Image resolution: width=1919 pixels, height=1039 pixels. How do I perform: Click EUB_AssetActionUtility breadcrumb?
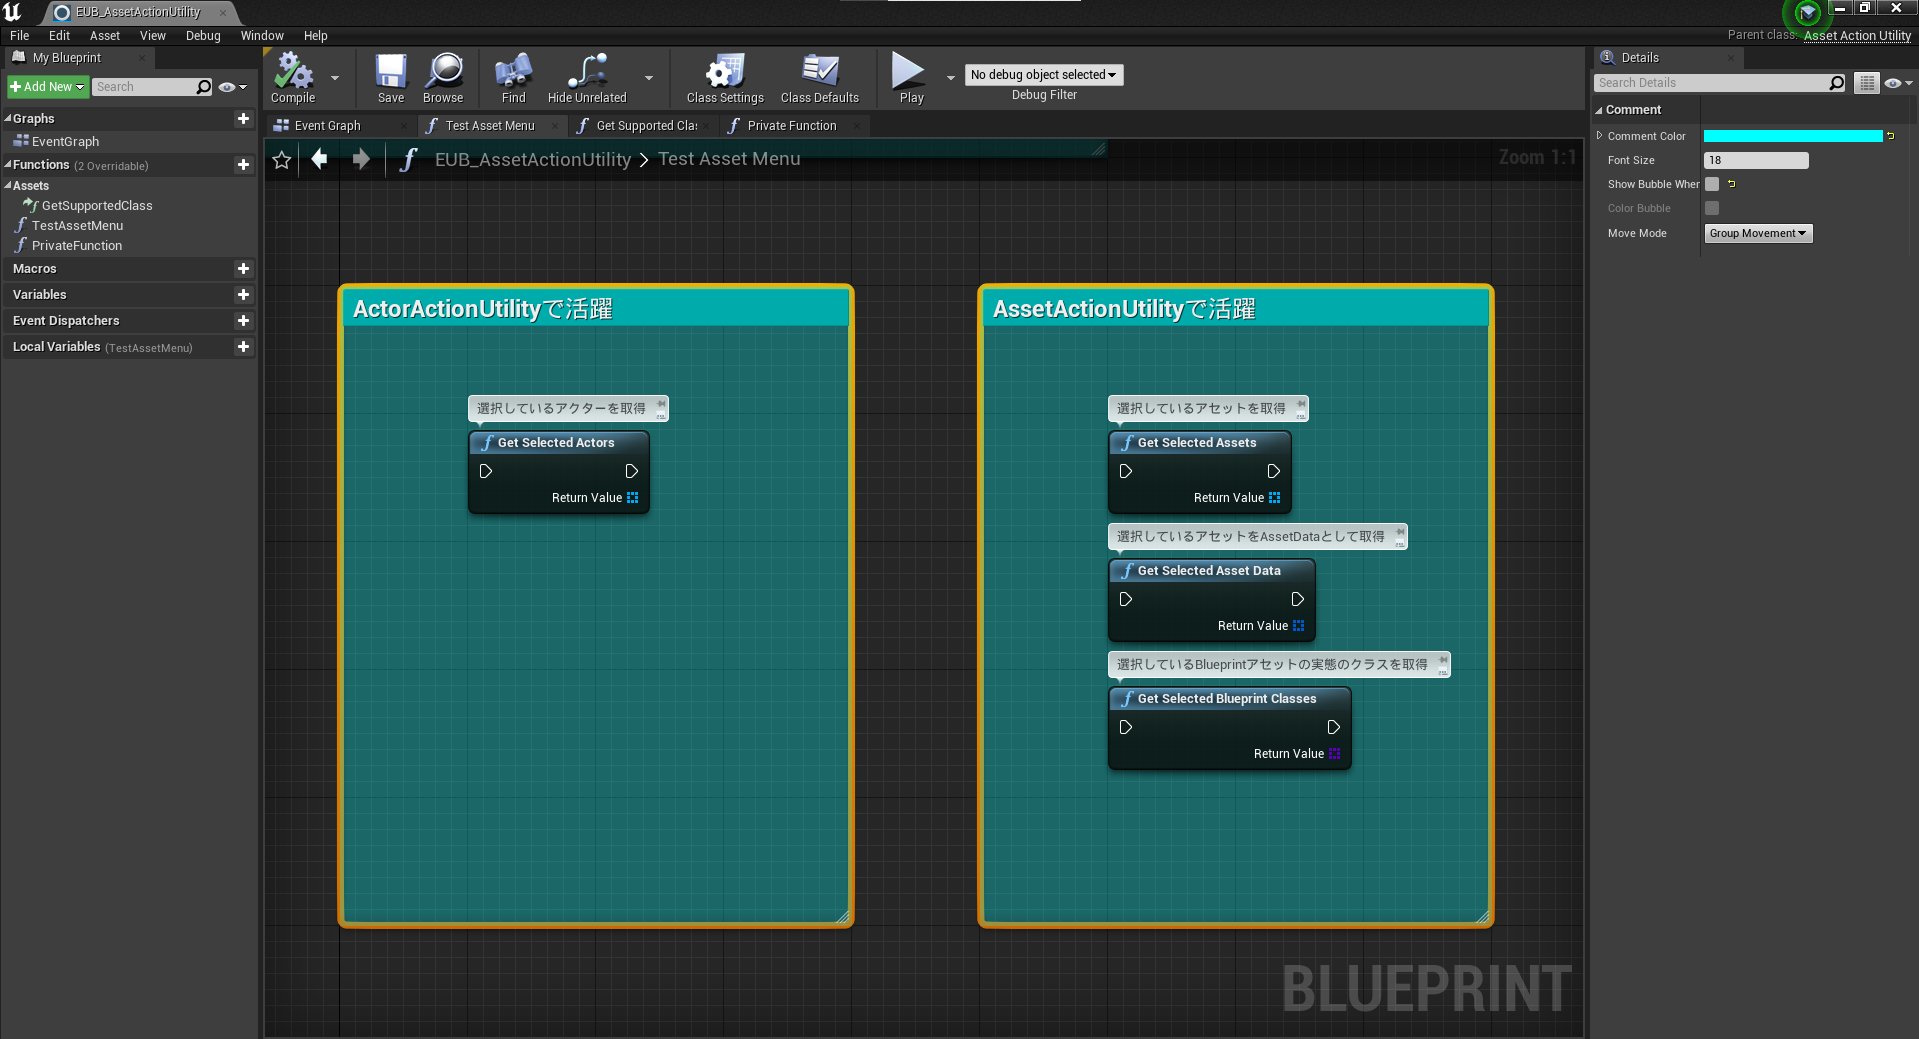point(532,159)
